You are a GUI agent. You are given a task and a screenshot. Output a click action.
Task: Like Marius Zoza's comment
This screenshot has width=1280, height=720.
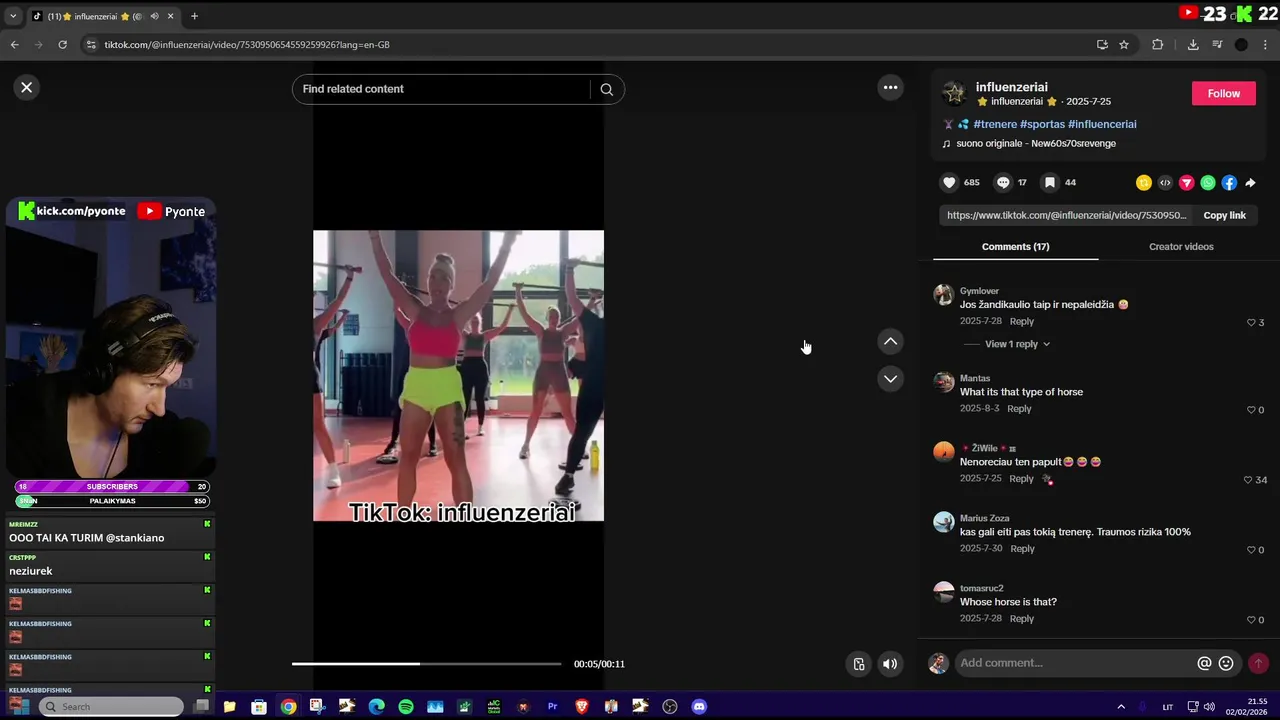click(1251, 550)
